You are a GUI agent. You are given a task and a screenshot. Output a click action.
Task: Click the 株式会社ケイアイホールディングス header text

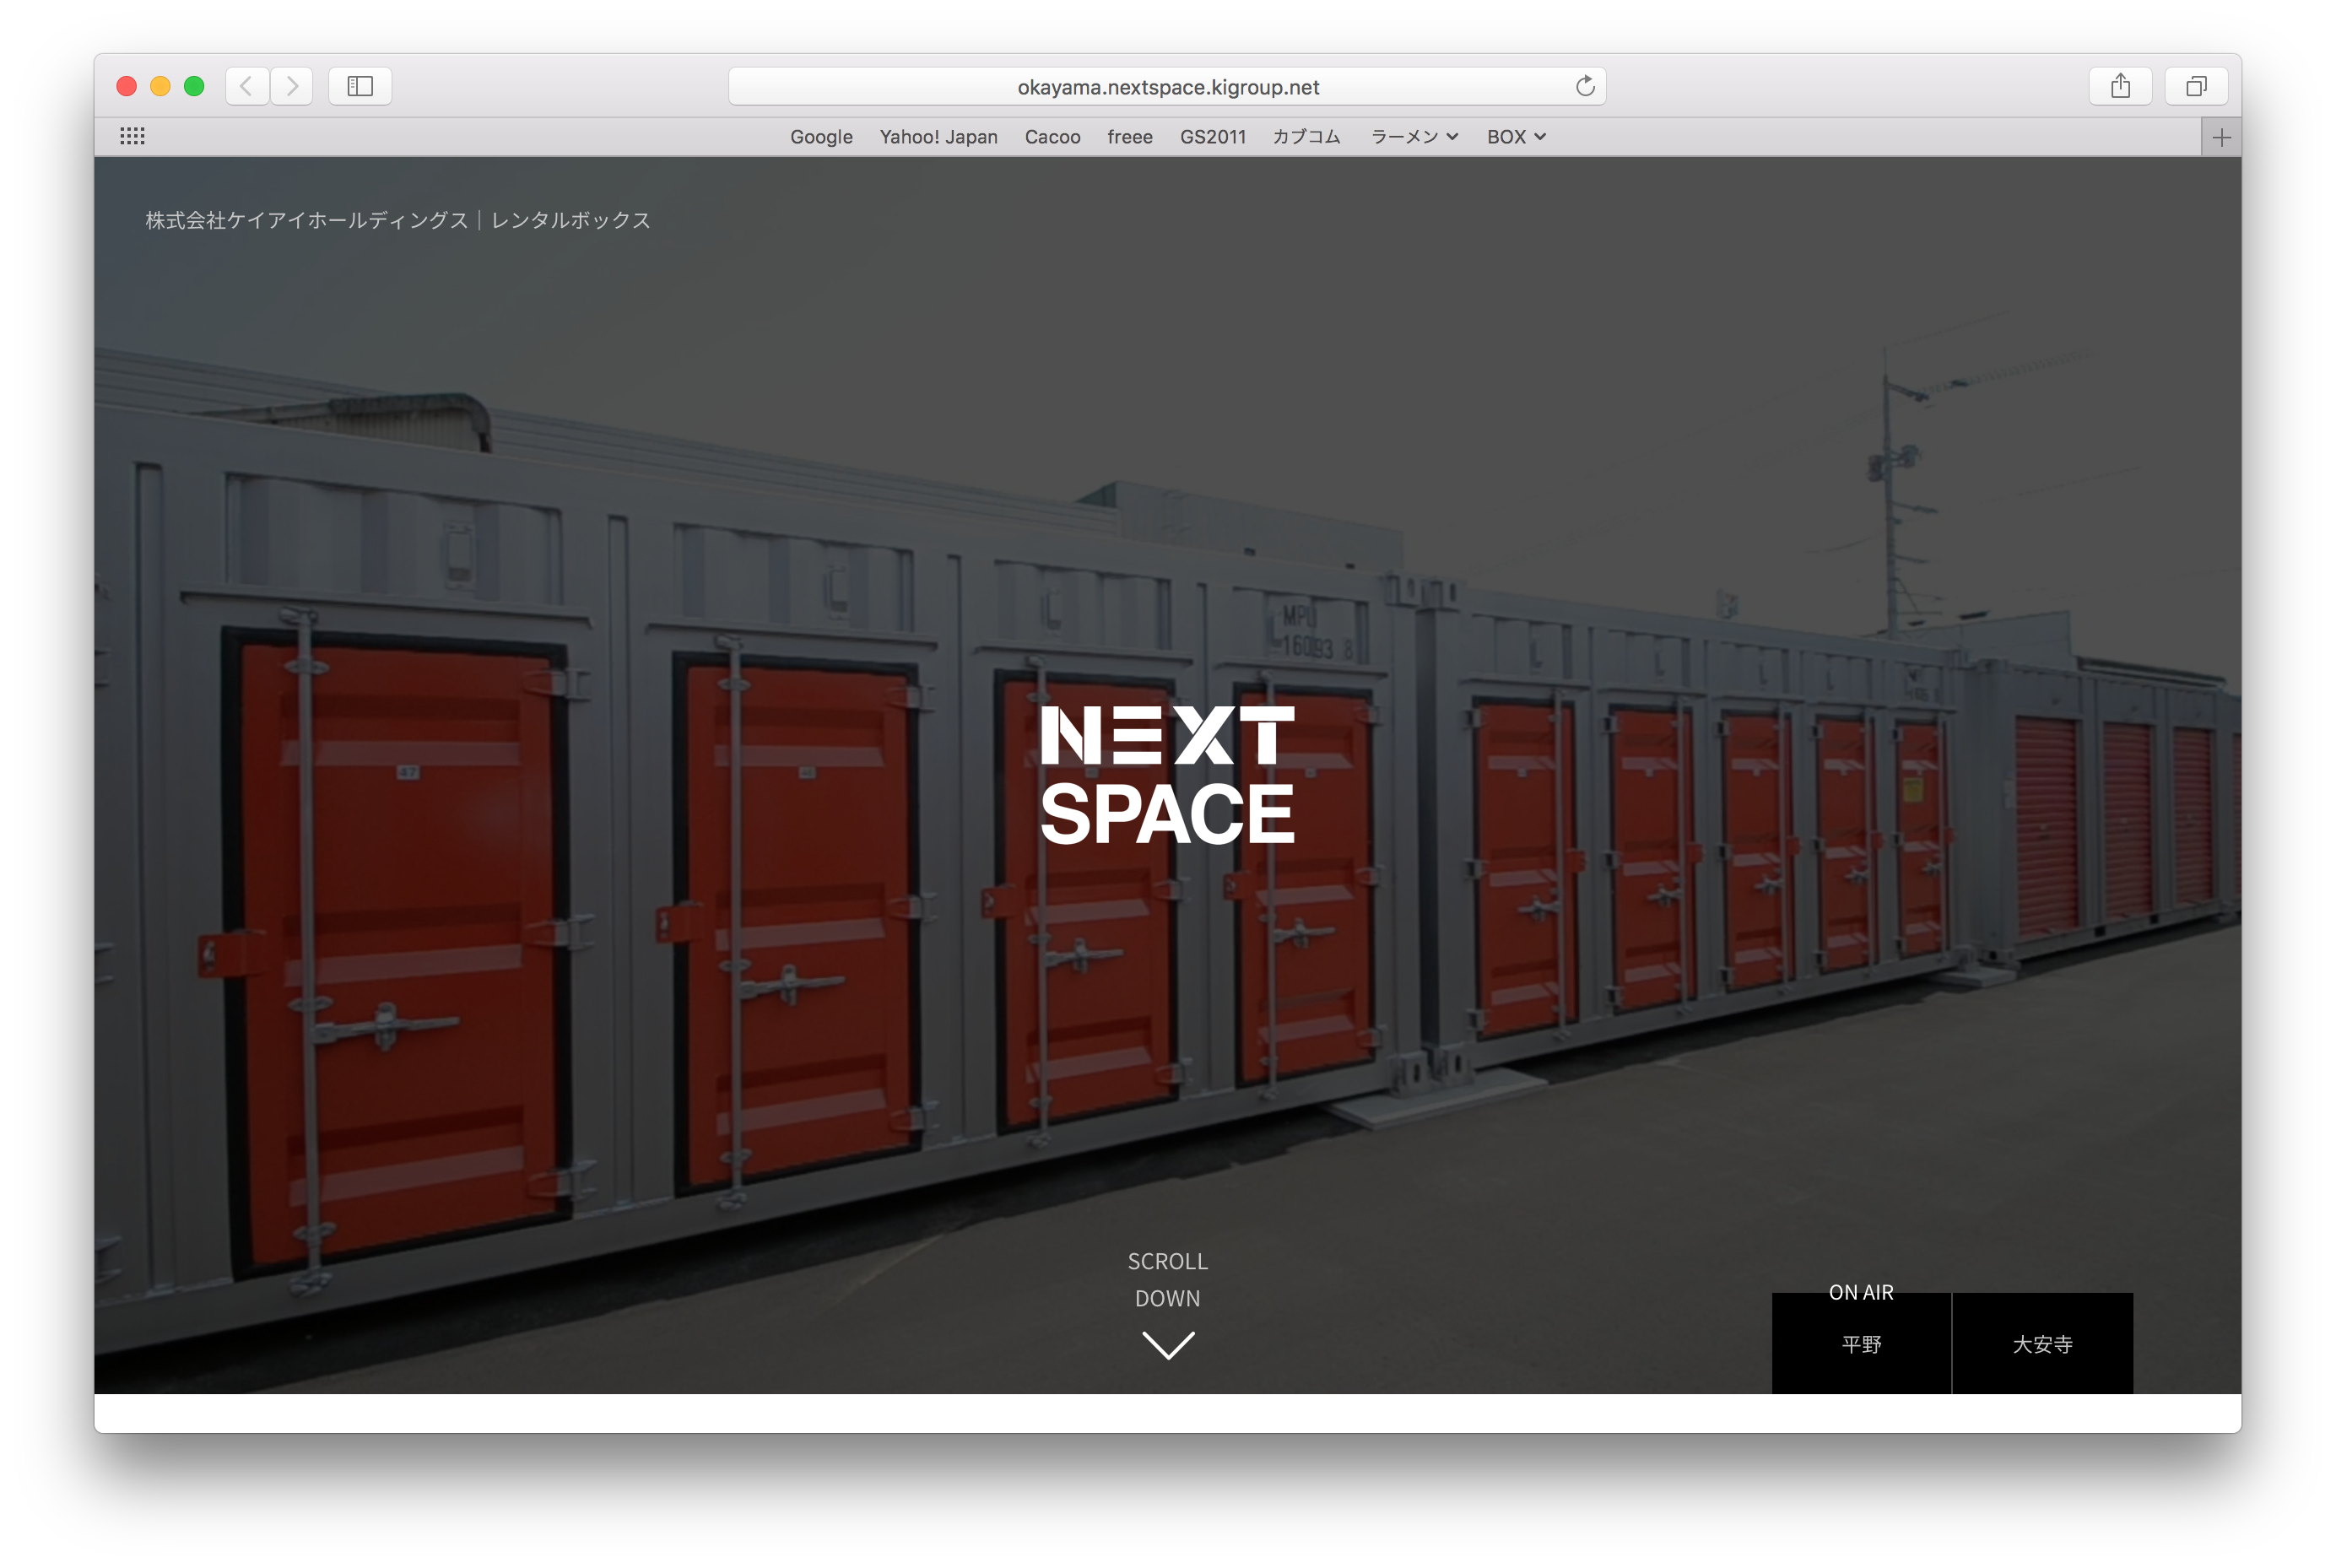(307, 220)
